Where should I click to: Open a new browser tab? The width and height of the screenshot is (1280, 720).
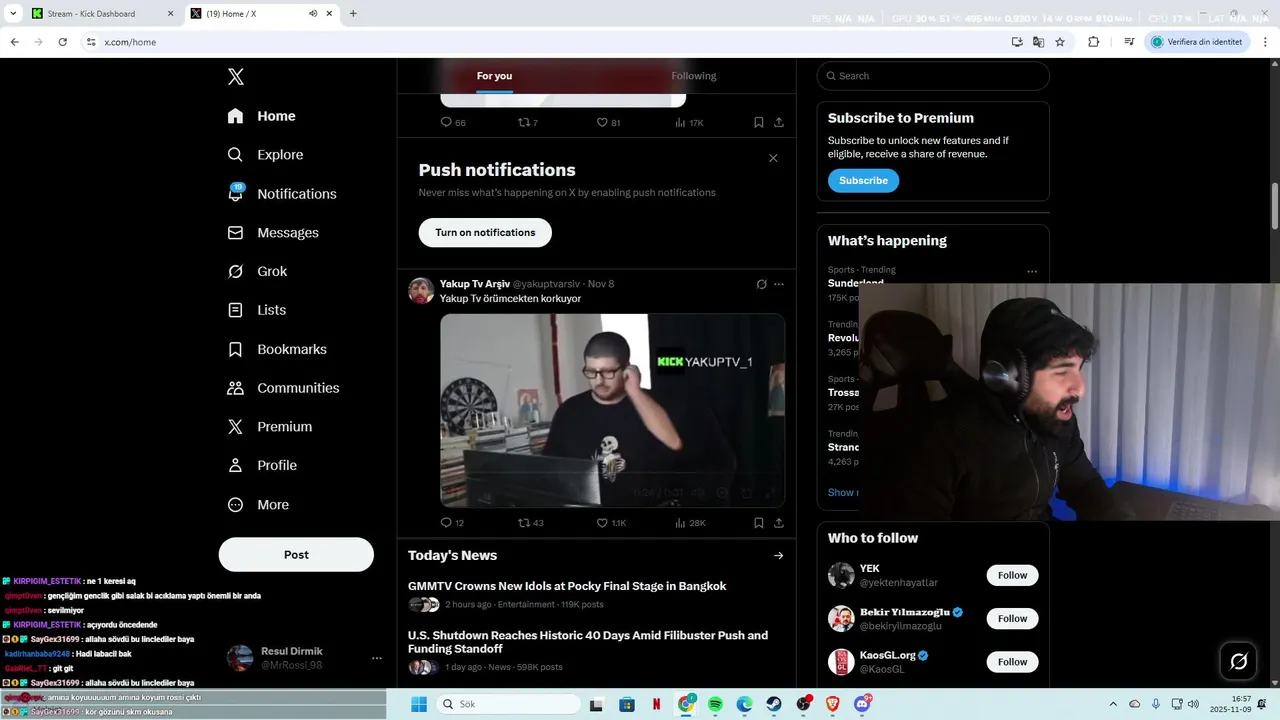(353, 14)
